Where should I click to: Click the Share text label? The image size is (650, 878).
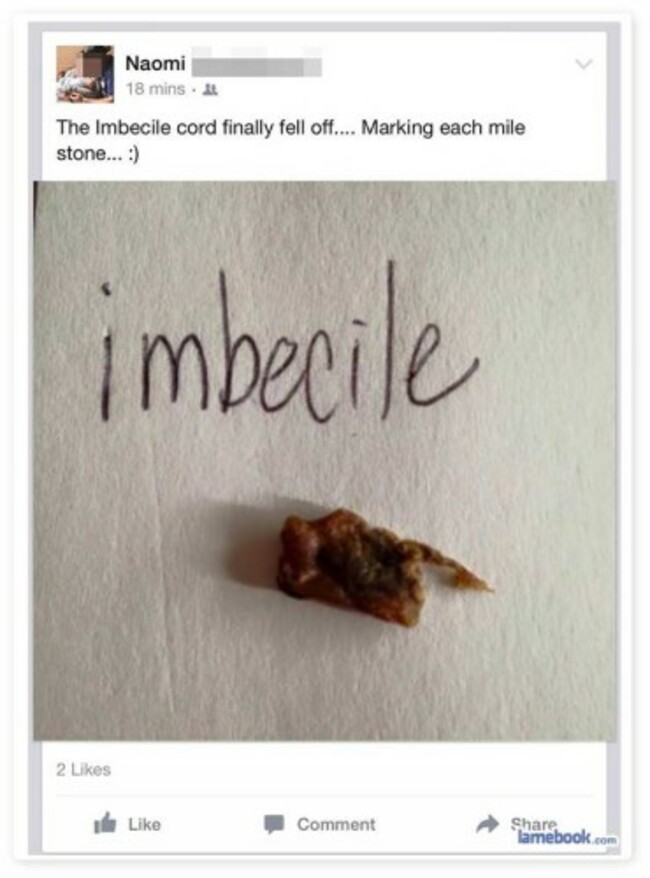click(533, 824)
